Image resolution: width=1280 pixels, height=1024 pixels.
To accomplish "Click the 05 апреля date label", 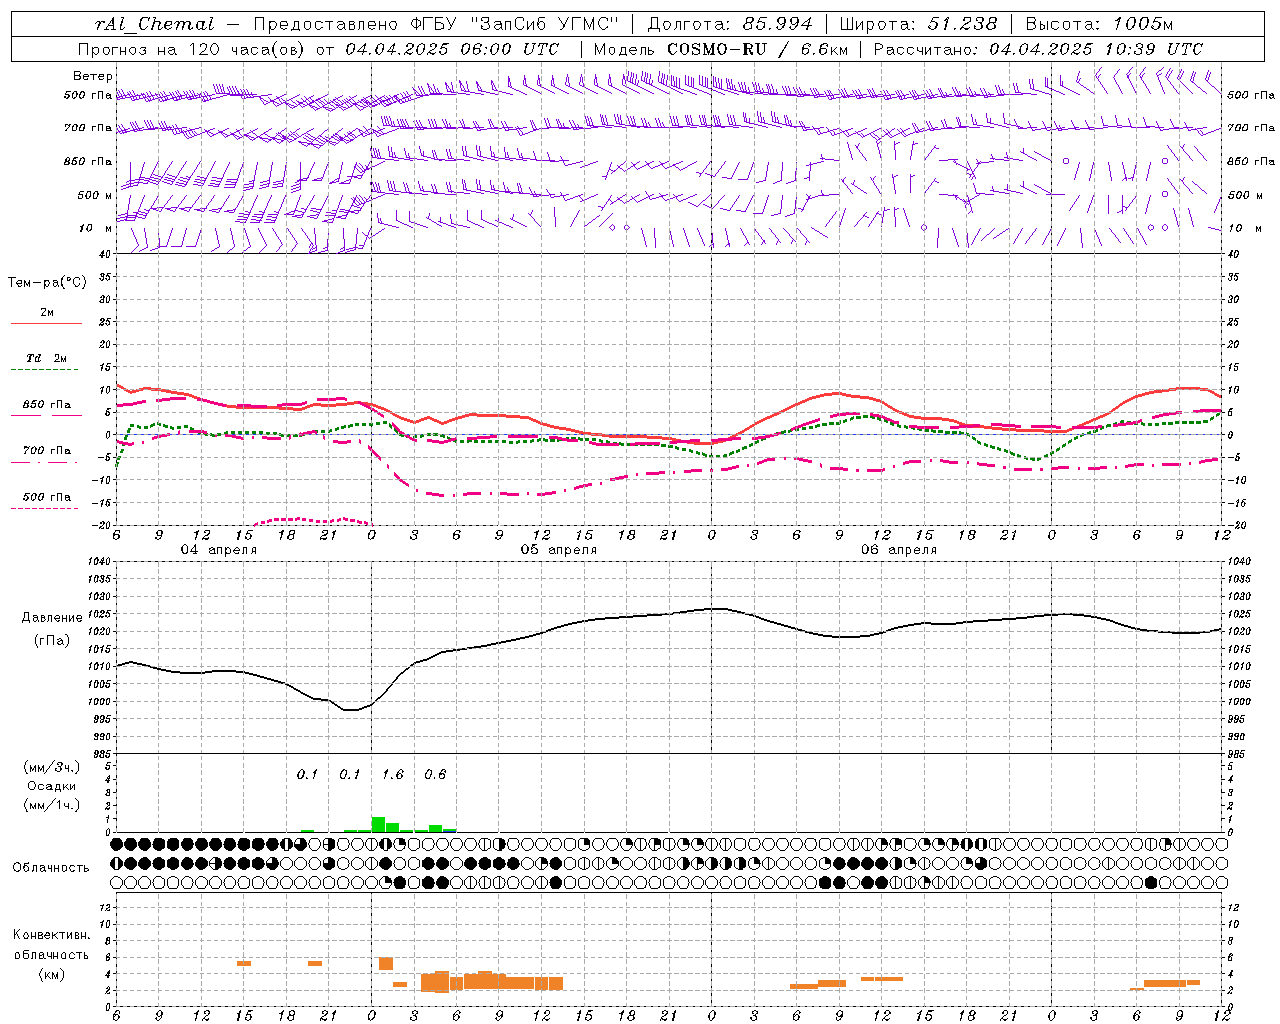I will (558, 550).
